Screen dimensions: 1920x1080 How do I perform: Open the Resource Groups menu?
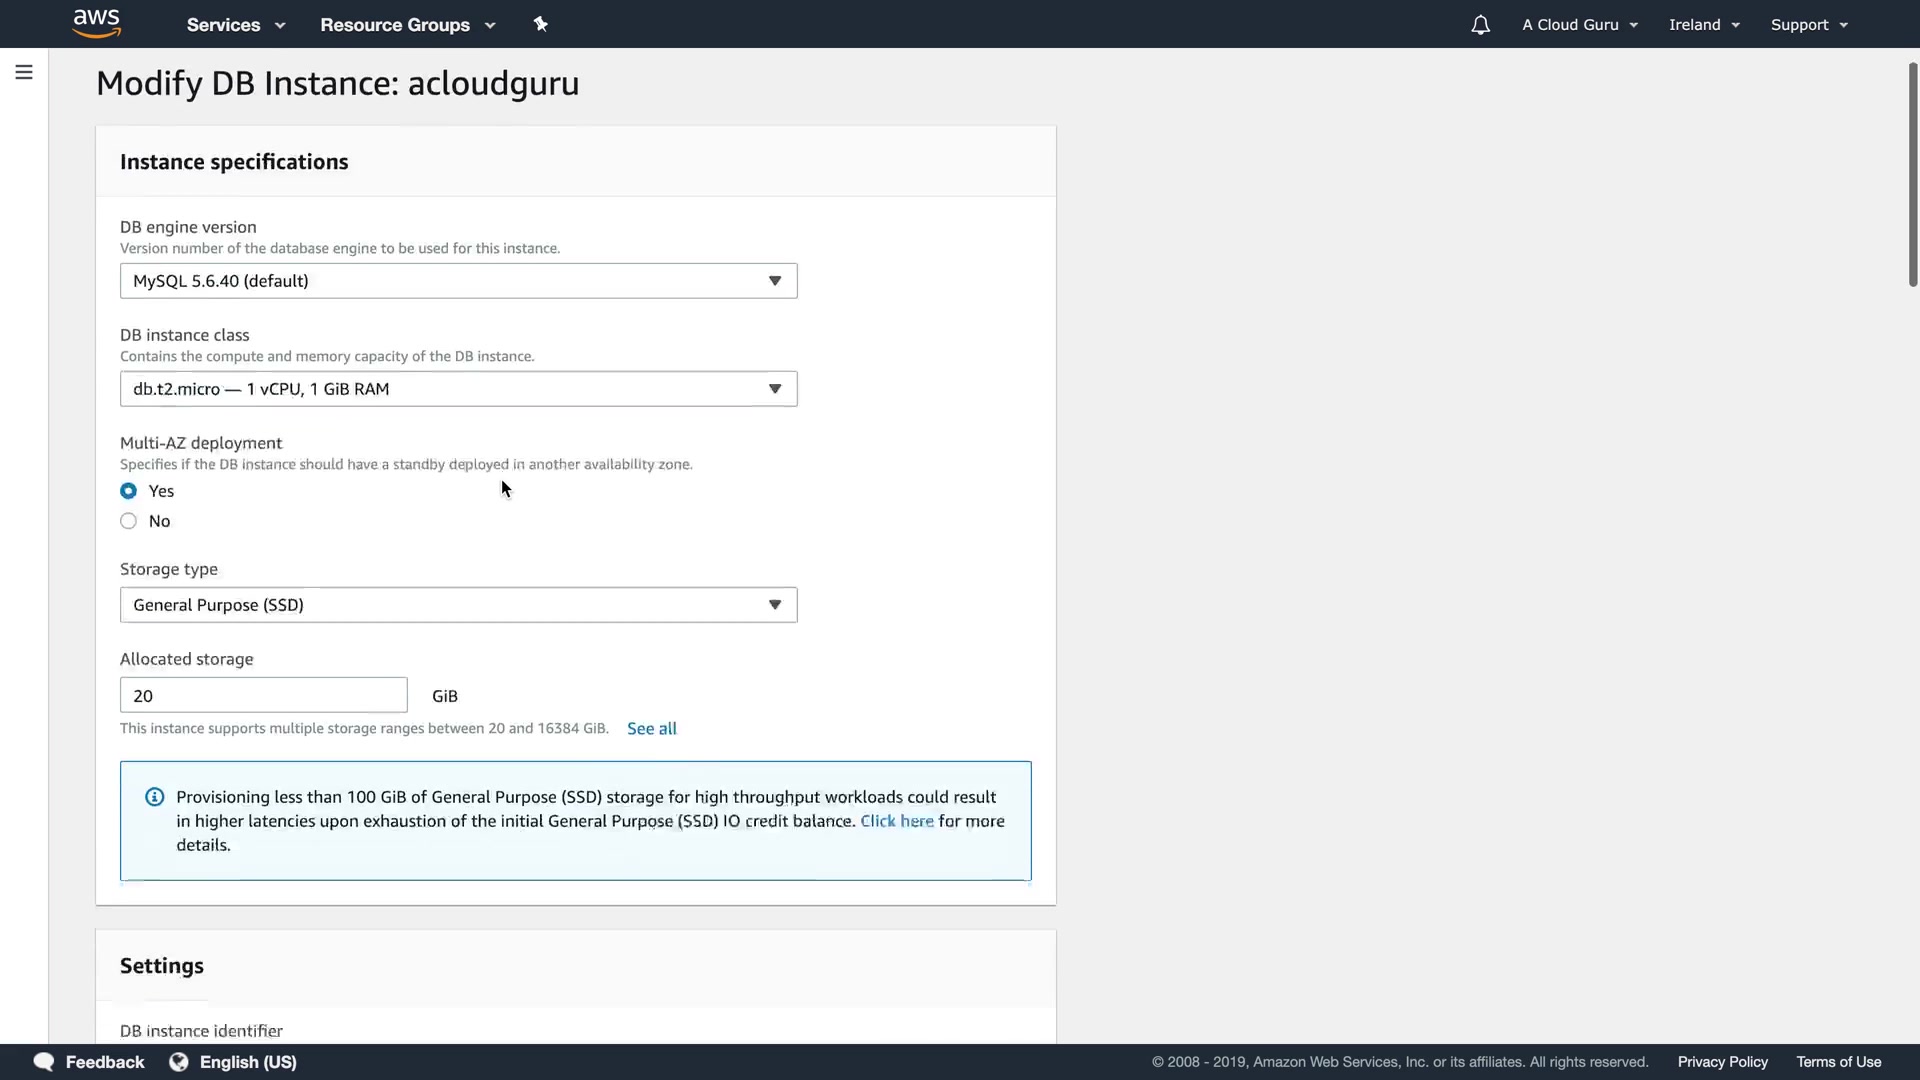click(x=407, y=25)
